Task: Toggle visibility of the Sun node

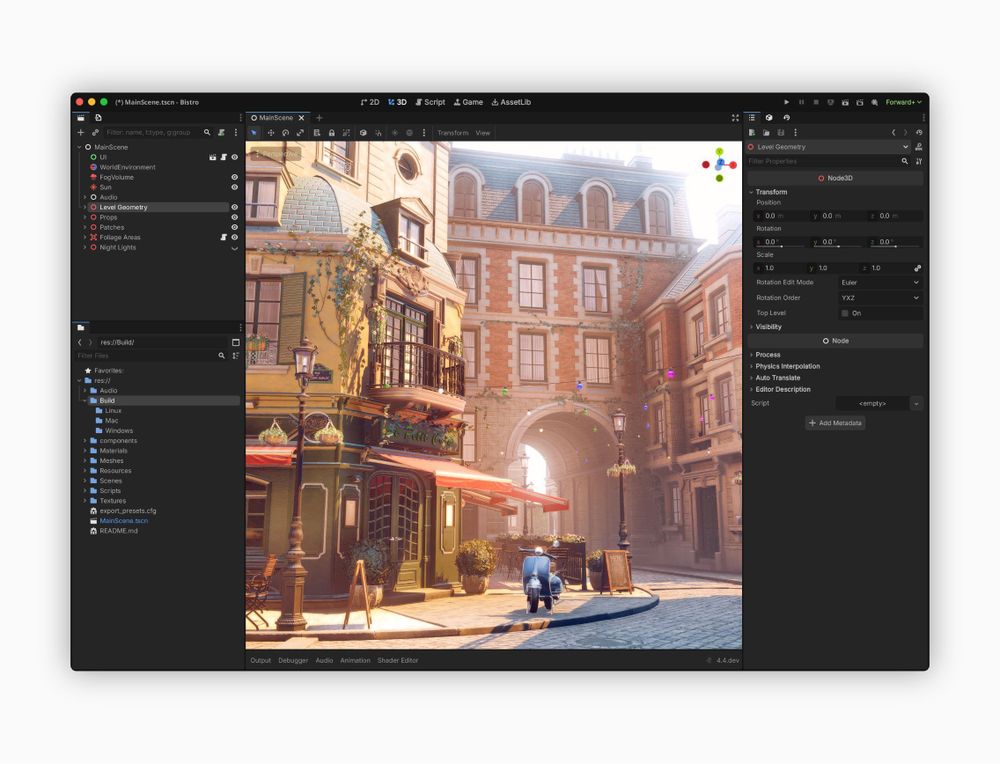Action: coord(235,187)
